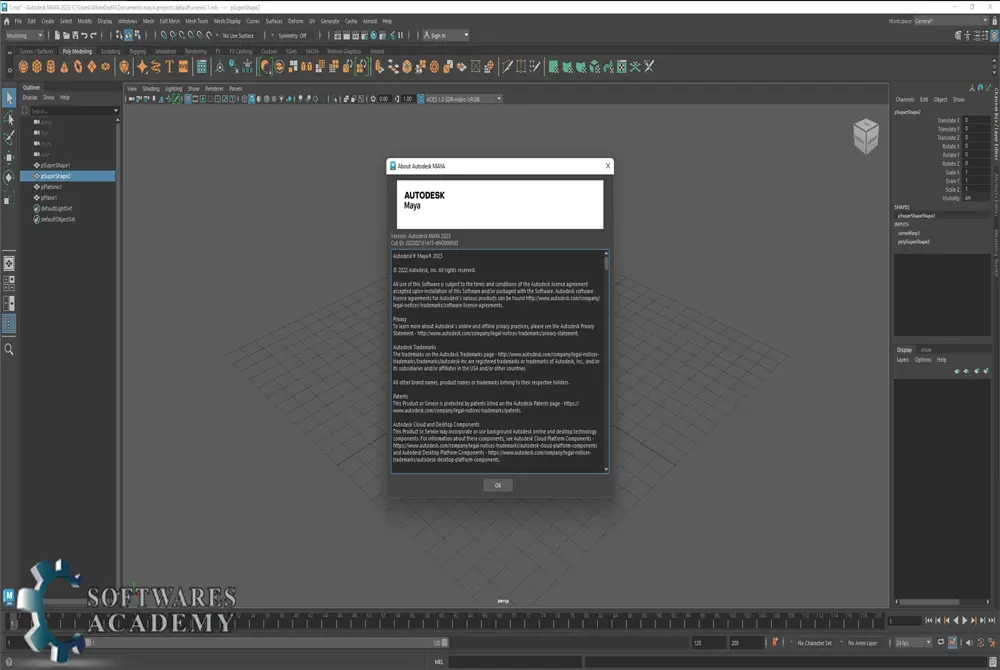
Task: Open the Outliner search filter dropdown arrow
Action: (x=116, y=111)
